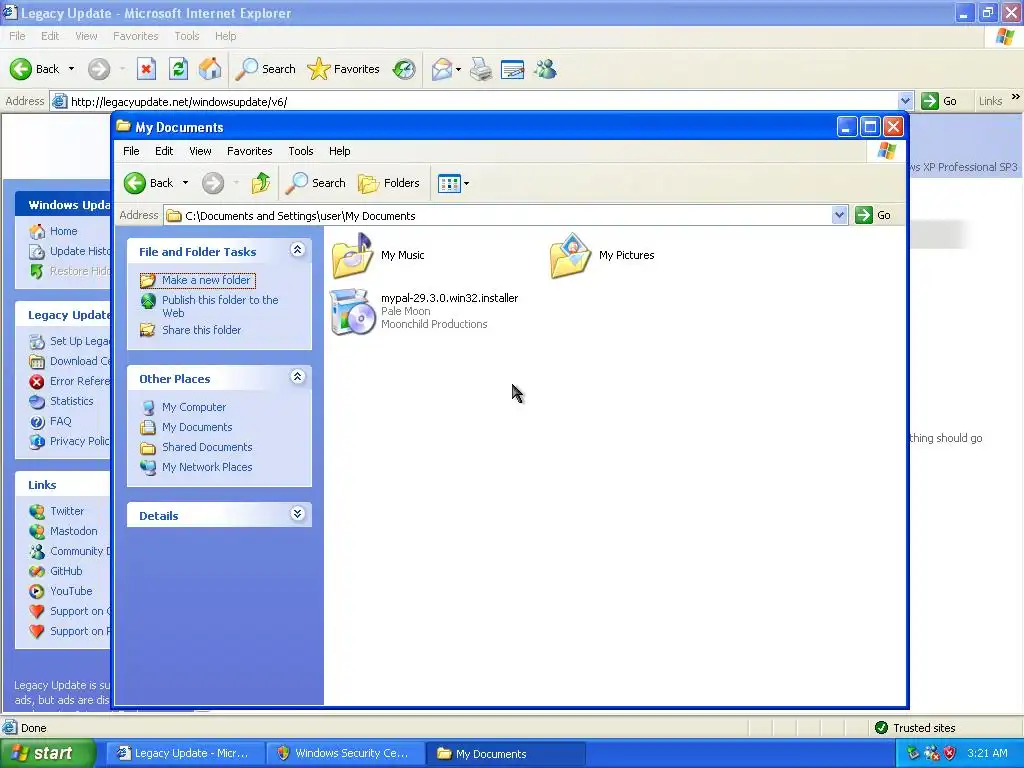Open the Mail button dropdown arrow
Image resolution: width=1024 pixels, height=768 pixels.
tap(458, 69)
